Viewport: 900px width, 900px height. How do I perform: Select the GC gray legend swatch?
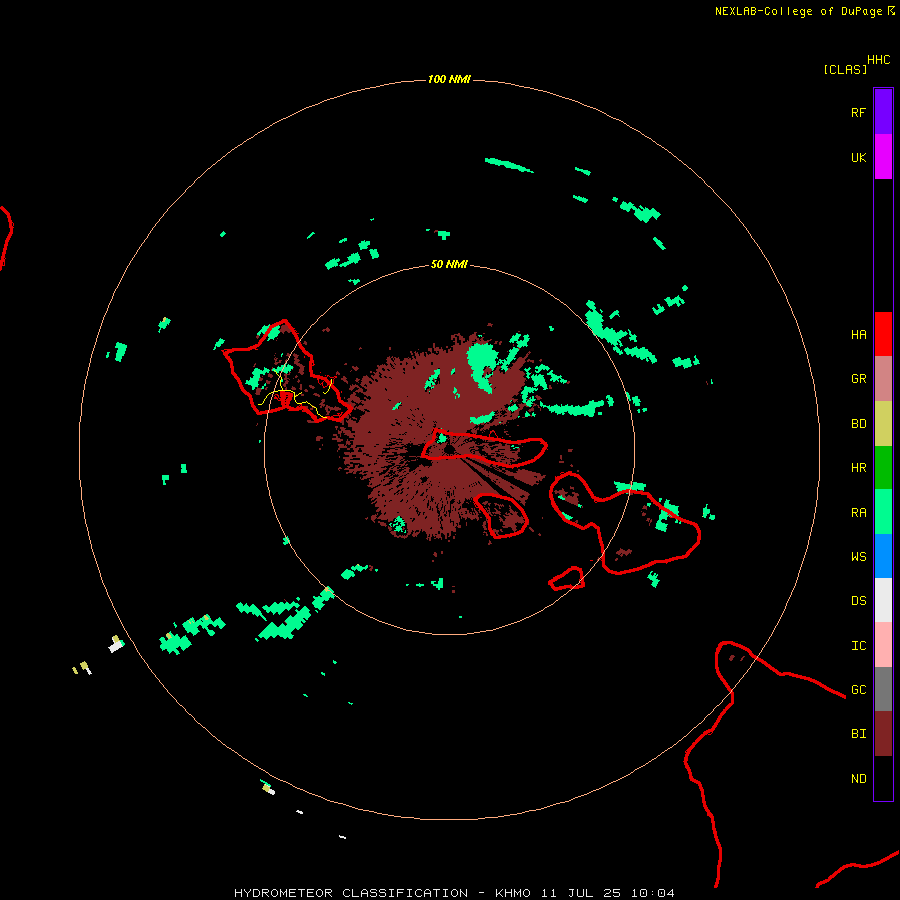click(883, 689)
